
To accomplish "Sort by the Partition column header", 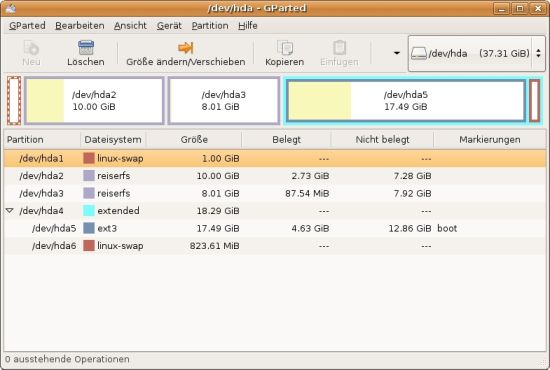I will (42, 140).
